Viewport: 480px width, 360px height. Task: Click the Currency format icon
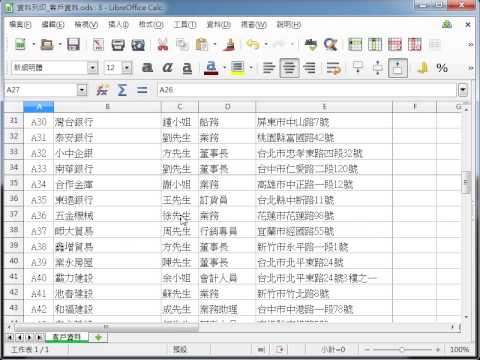pos(423,68)
